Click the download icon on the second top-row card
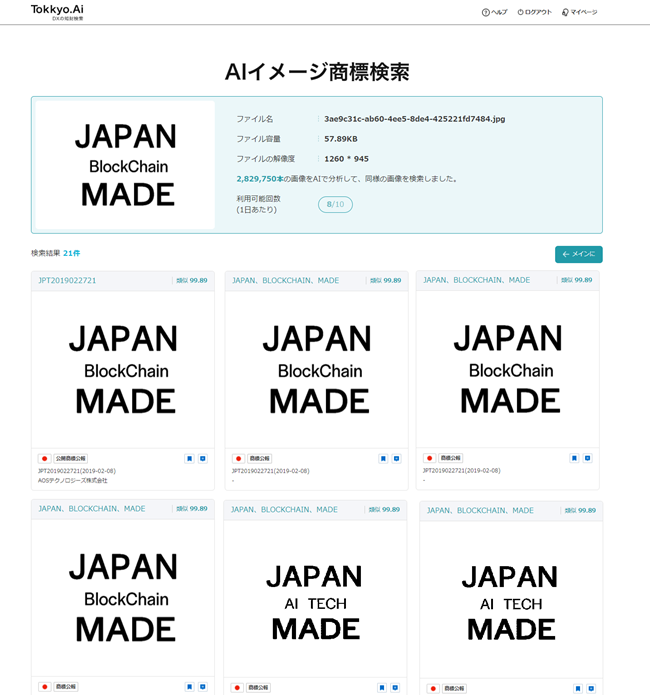 click(x=396, y=459)
